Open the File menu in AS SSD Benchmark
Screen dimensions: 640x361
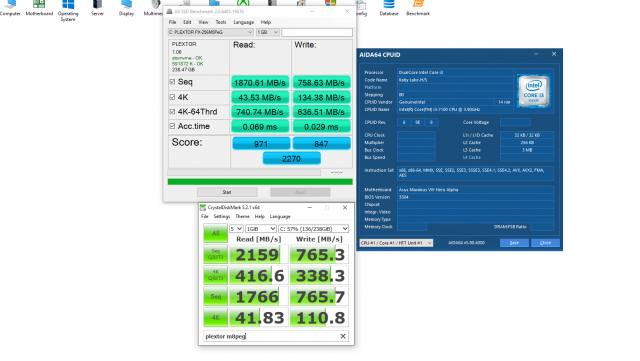click(173, 22)
